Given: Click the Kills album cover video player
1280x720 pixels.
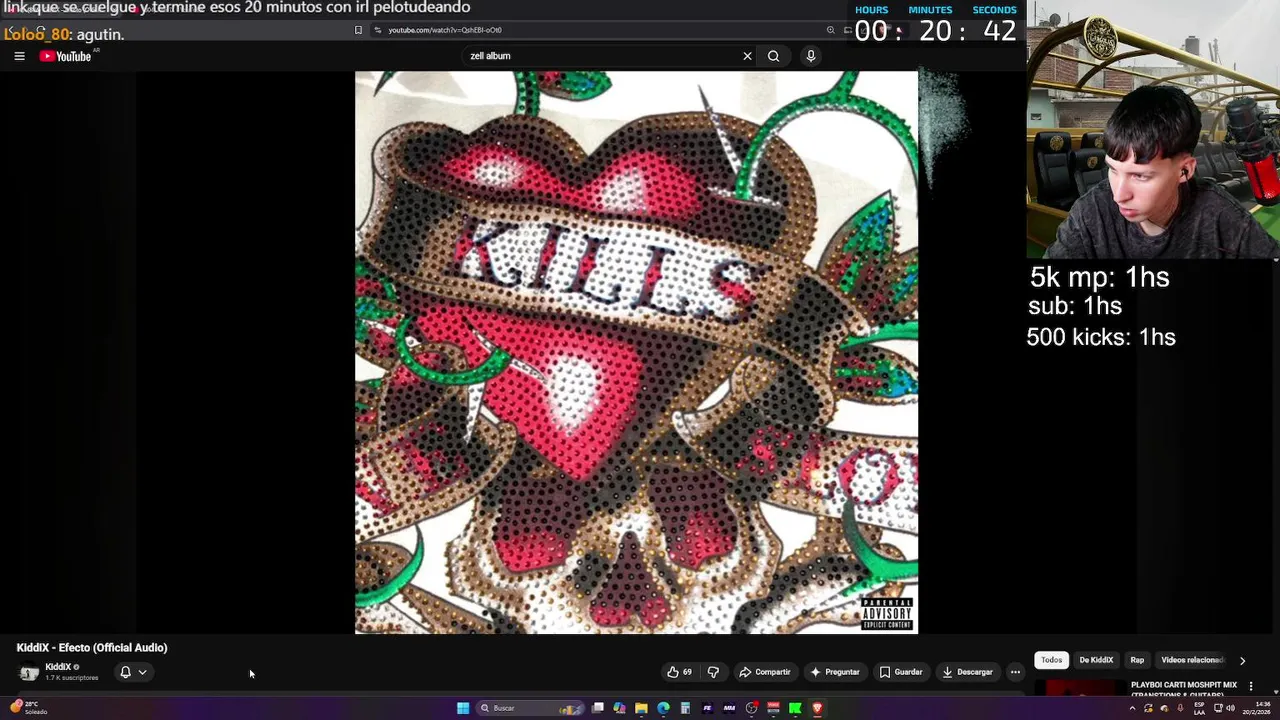Looking at the screenshot, I should click(x=636, y=352).
